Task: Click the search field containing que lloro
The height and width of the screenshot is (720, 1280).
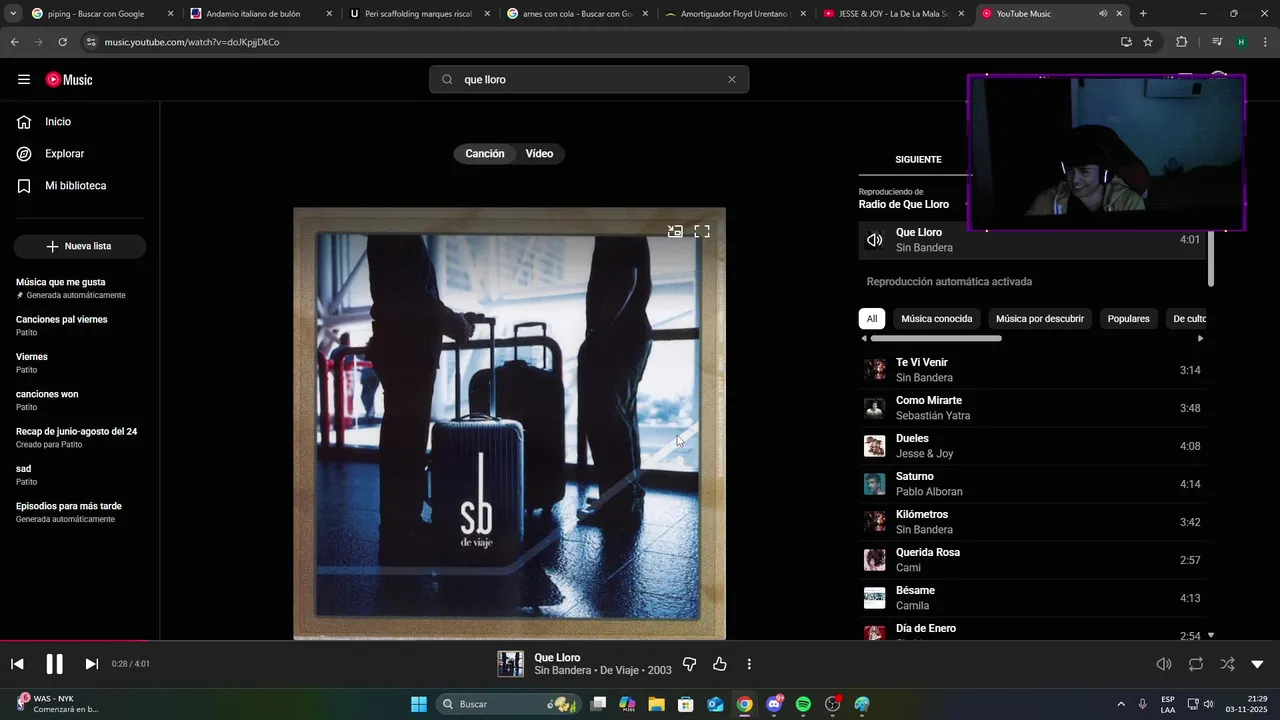Action: [x=590, y=80]
